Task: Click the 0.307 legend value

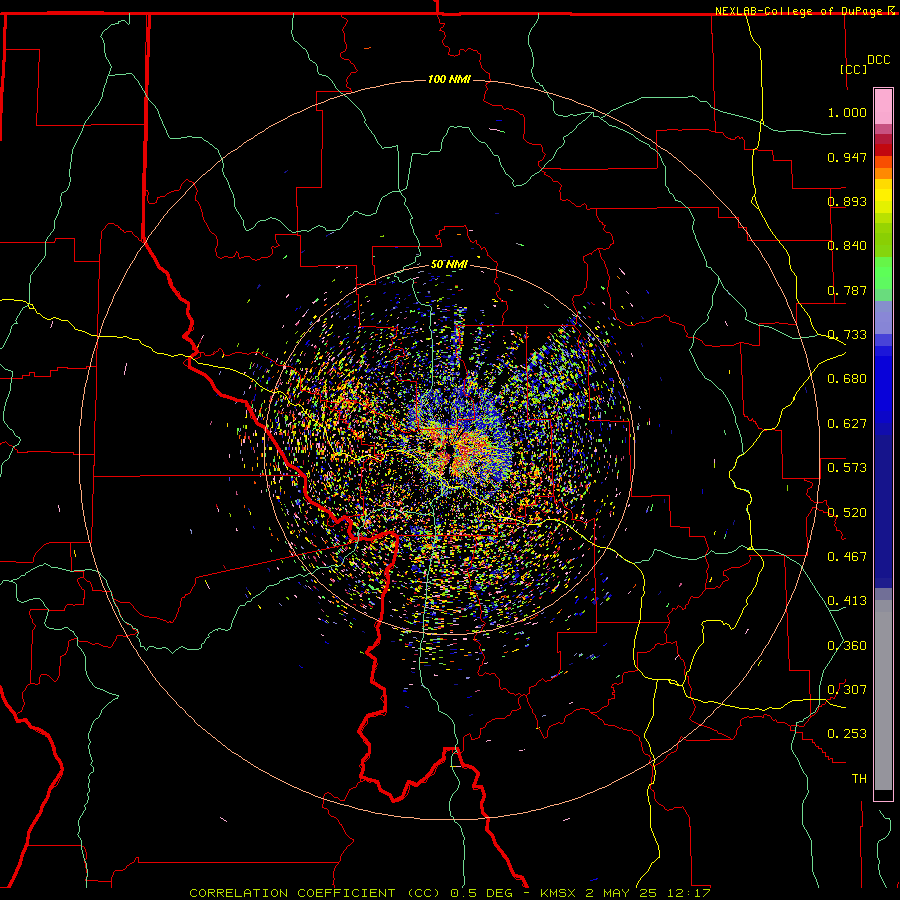Action: pyautogui.click(x=847, y=690)
